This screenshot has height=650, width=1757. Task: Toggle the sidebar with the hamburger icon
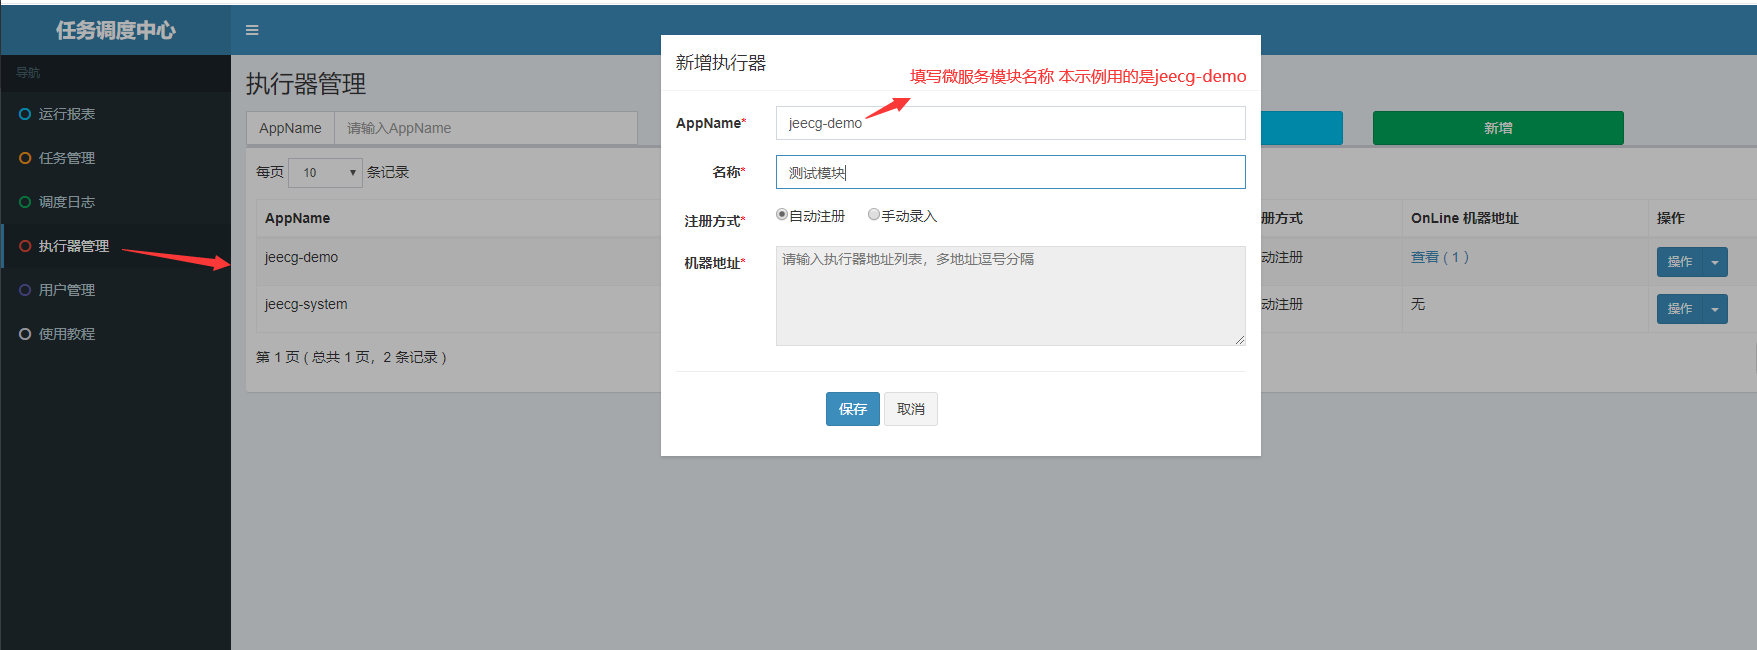pos(252,30)
